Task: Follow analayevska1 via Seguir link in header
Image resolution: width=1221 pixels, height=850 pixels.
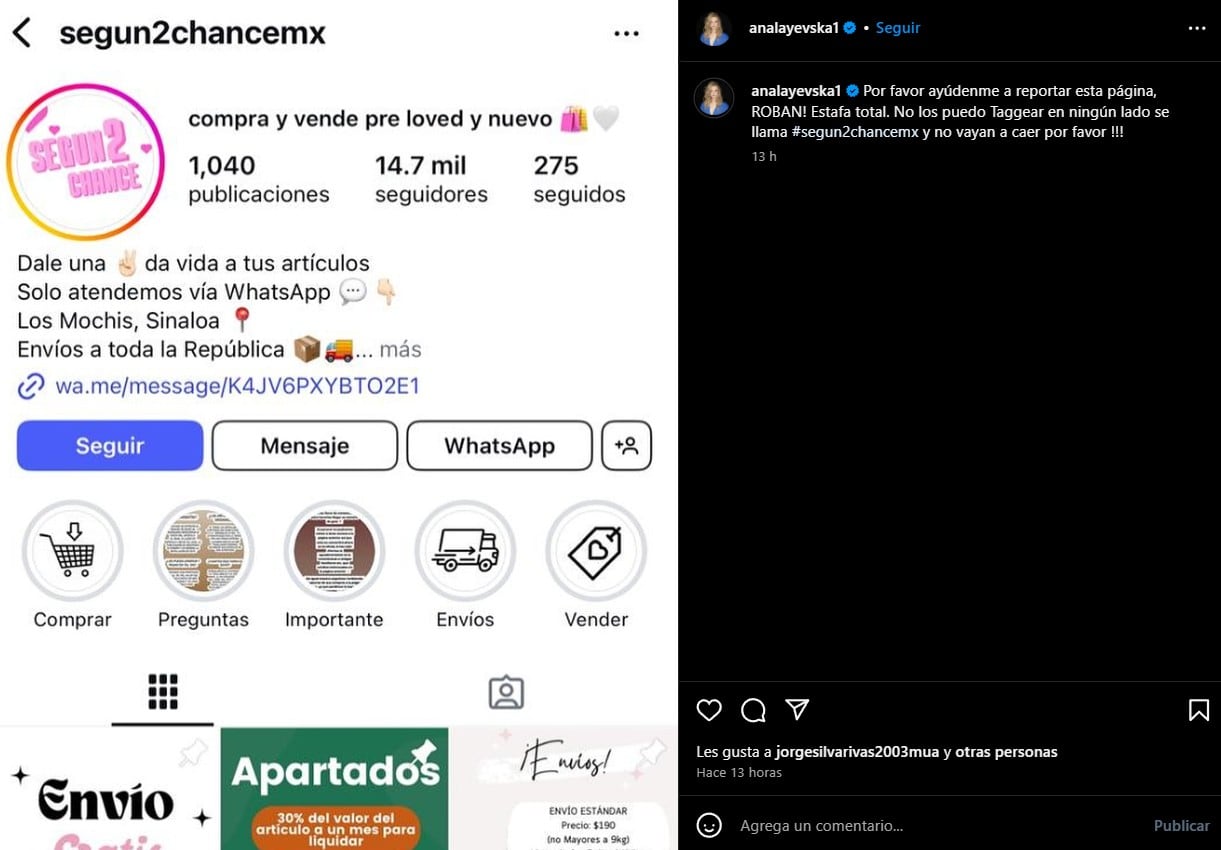Action: [x=897, y=28]
